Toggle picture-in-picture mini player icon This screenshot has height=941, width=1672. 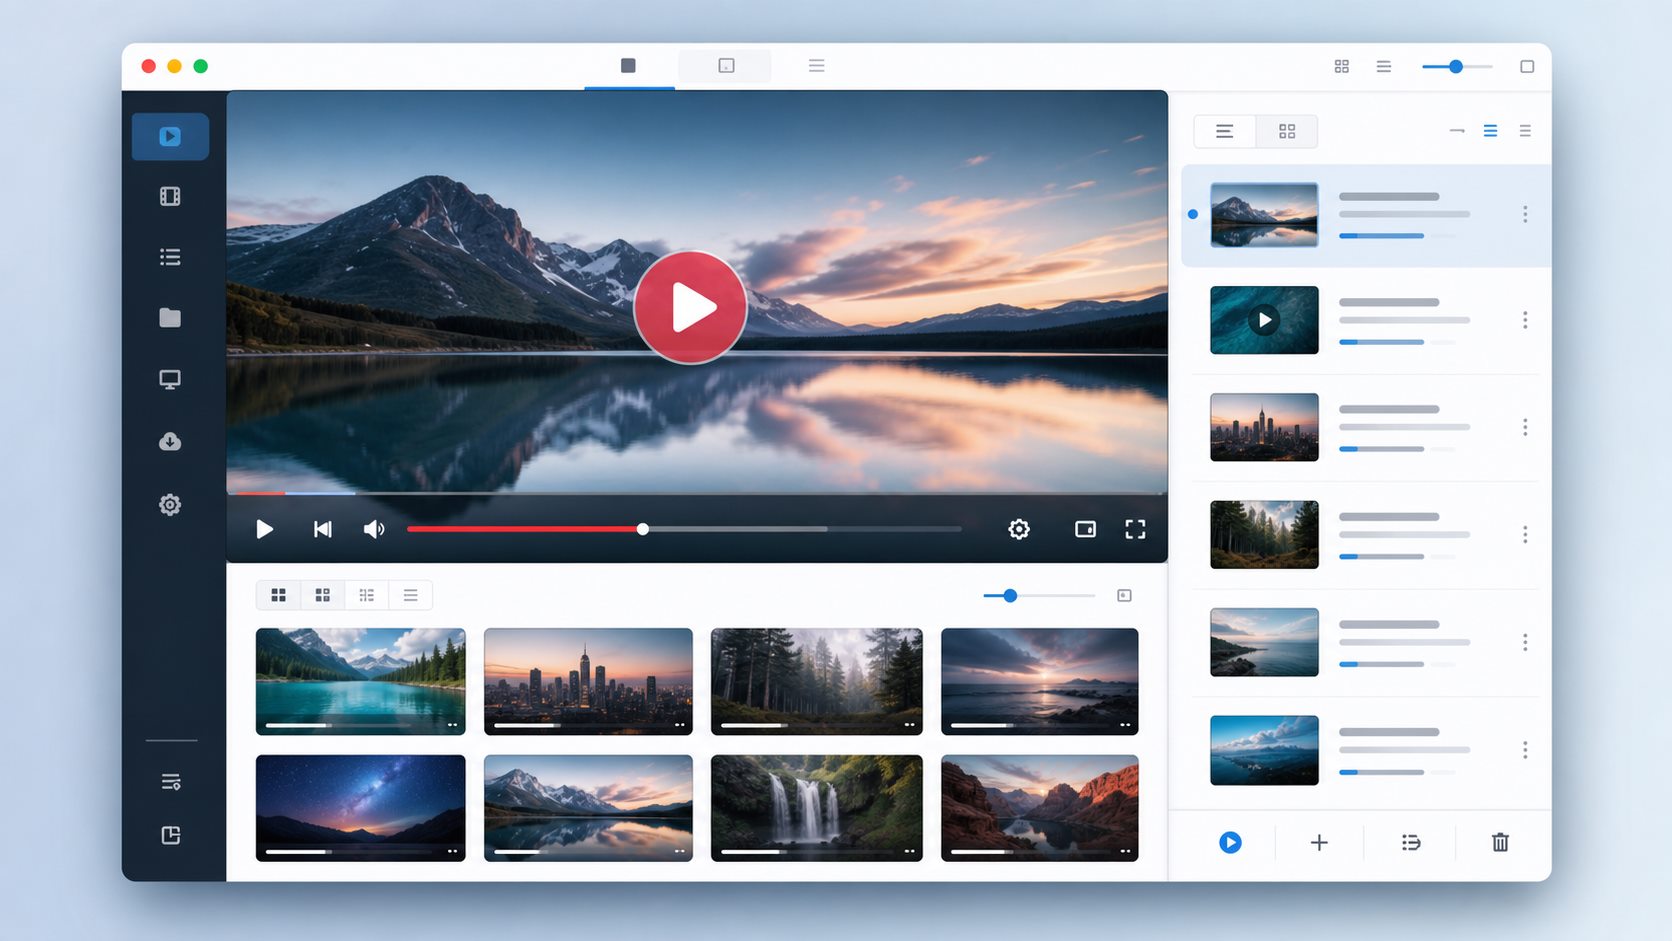point(1085,529)
